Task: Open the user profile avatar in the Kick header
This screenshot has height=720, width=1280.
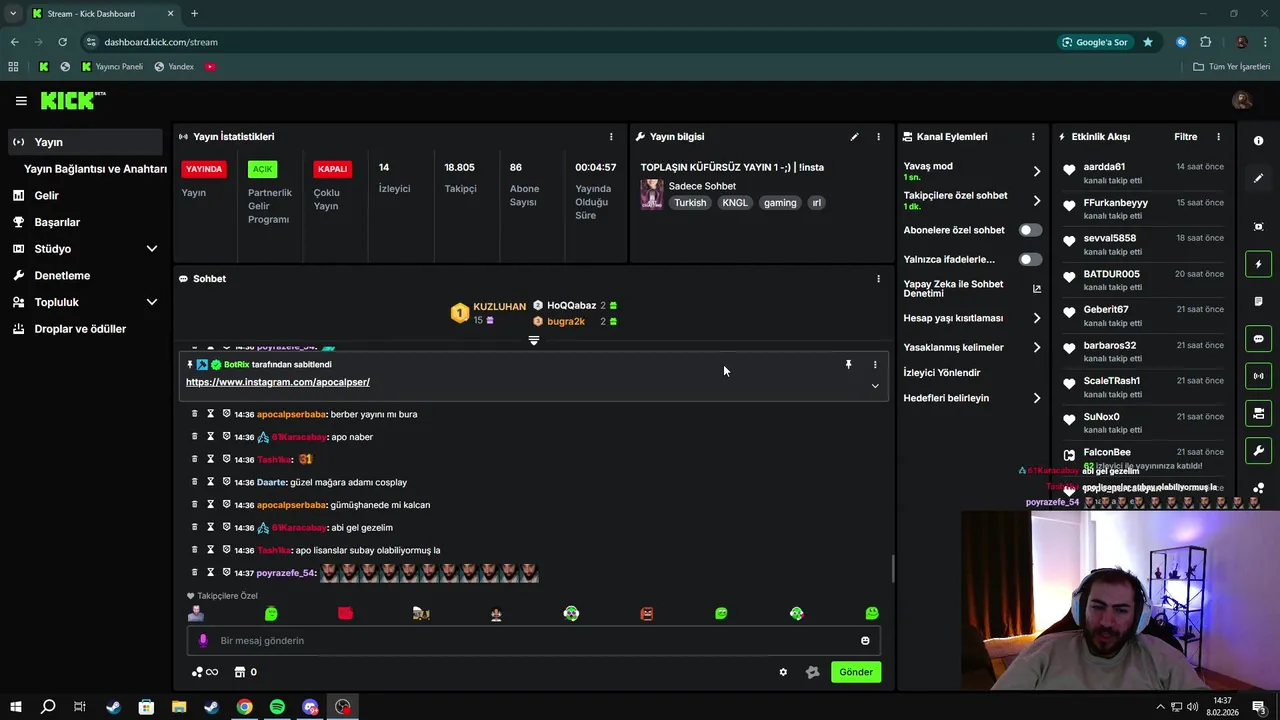Action: pyautogui.click(x=1242, y=100)
